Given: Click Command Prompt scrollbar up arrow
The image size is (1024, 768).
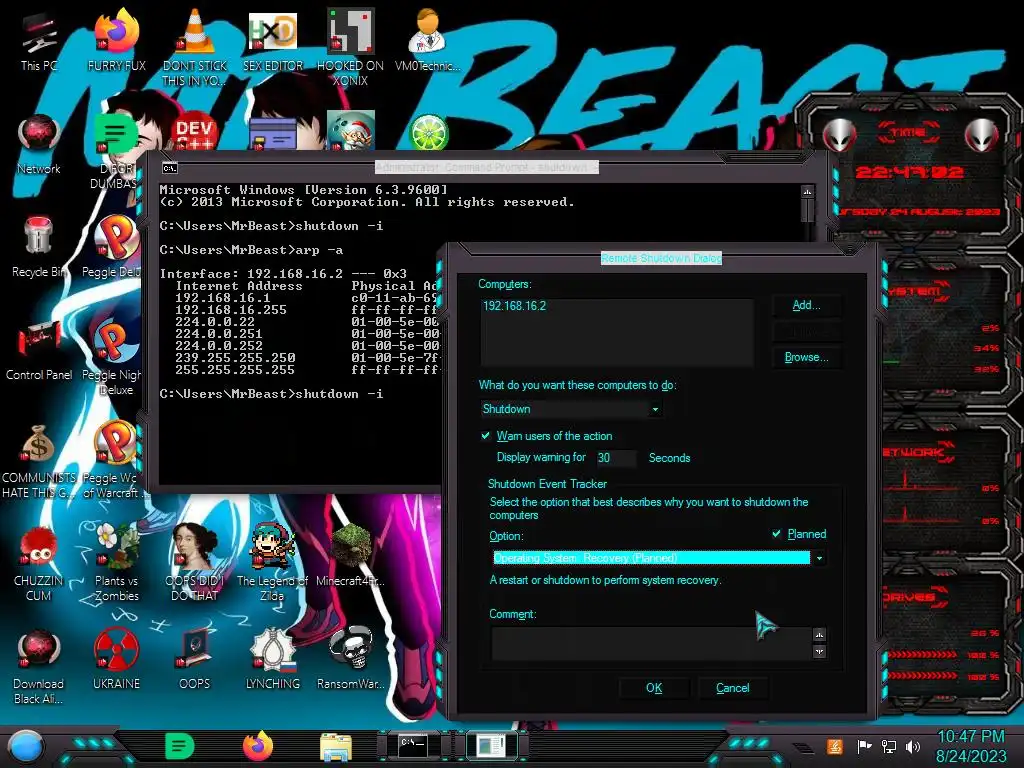Looking at the screenshot, I should click(808, 192).
